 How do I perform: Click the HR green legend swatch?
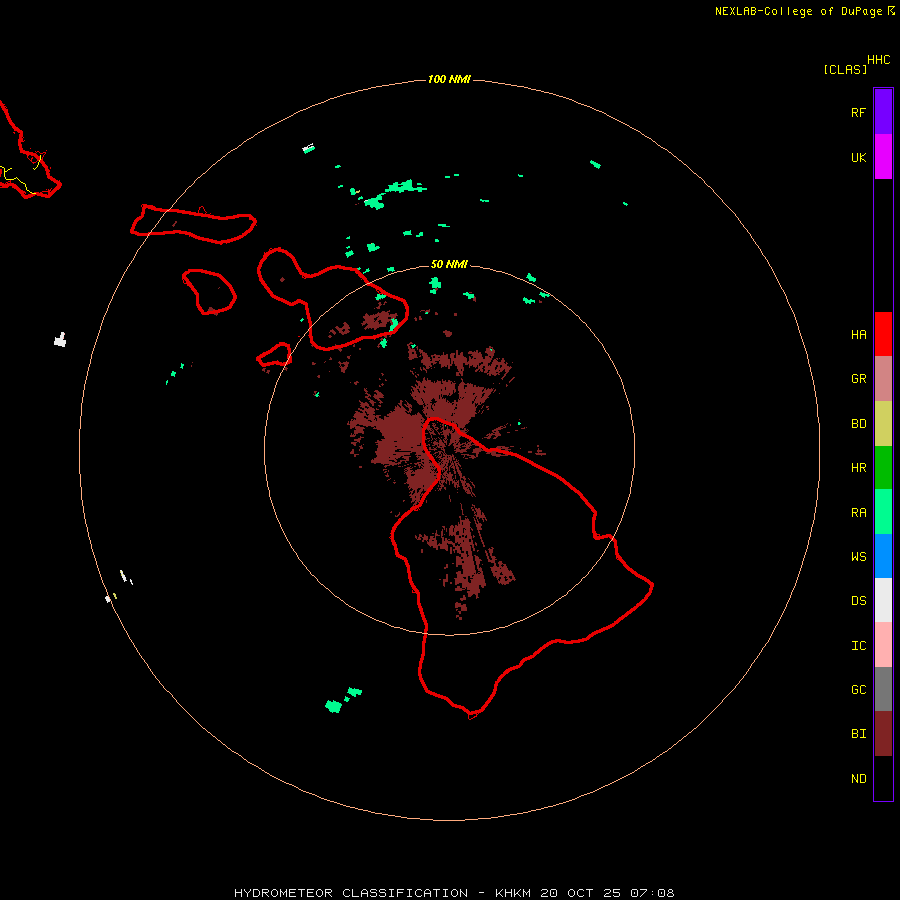click(x=883, y=467)
